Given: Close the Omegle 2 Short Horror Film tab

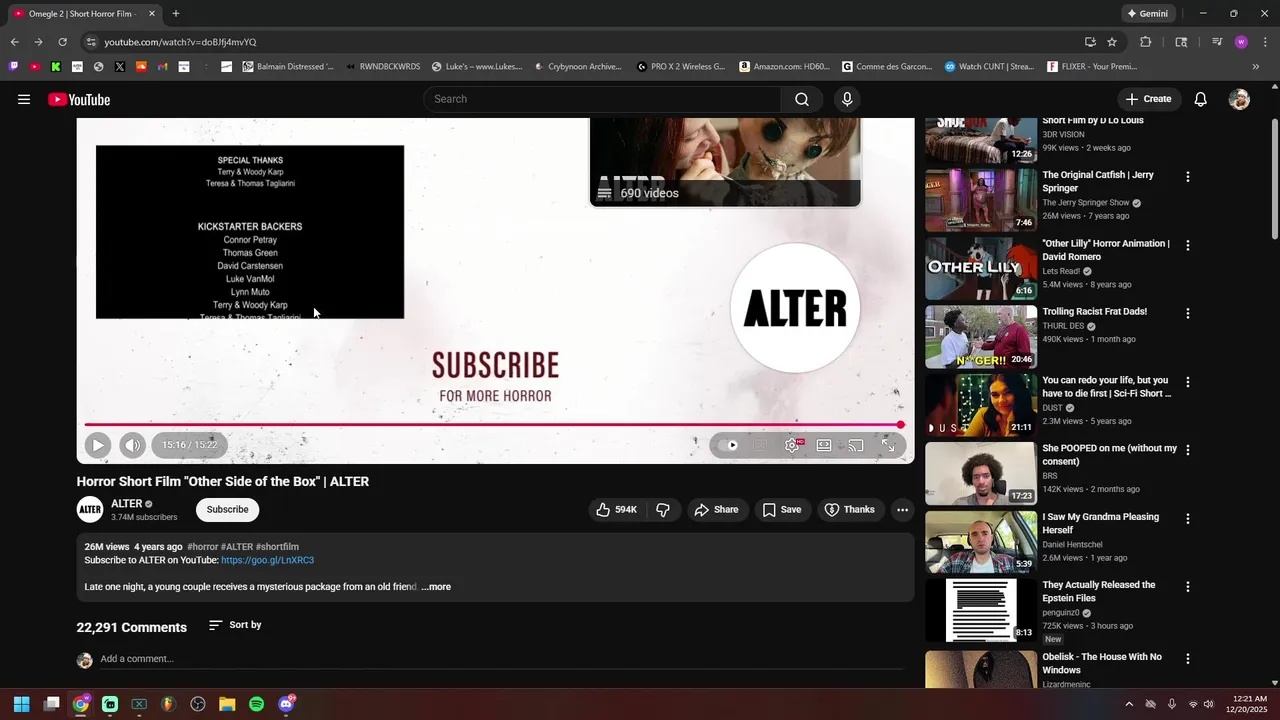Looking at the screenshot, I should [x=152, y=14].
